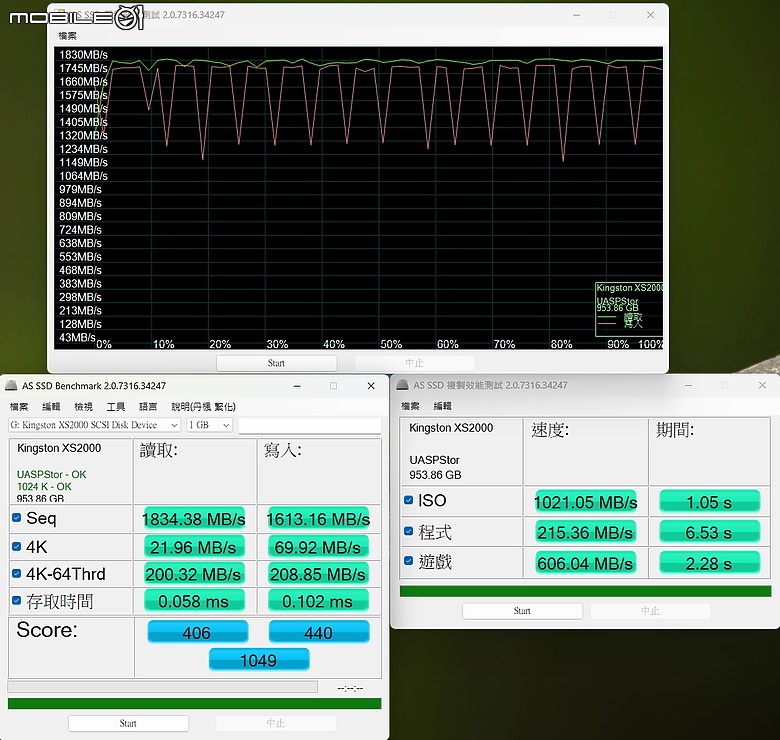The image size is (780, 740).
Task: Click Start in the copy benchmark window
Action: coord(522,611)
